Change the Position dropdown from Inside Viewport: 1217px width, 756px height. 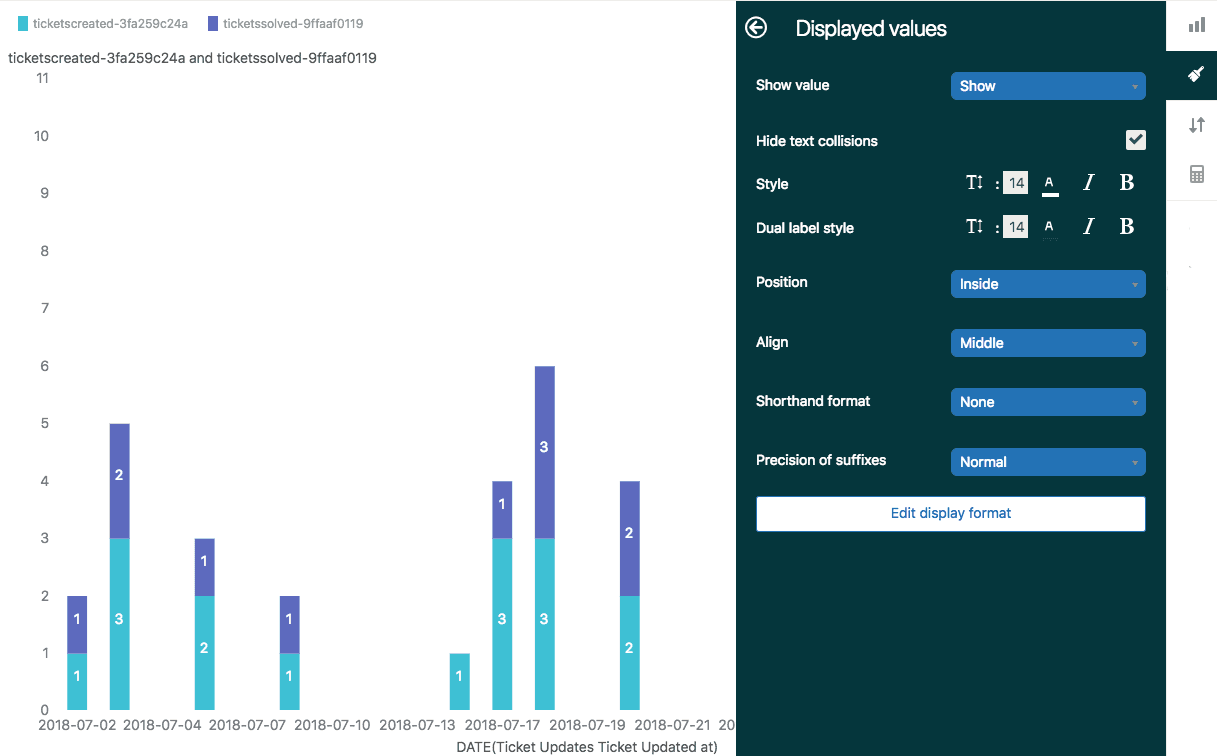pos(1047,284)
